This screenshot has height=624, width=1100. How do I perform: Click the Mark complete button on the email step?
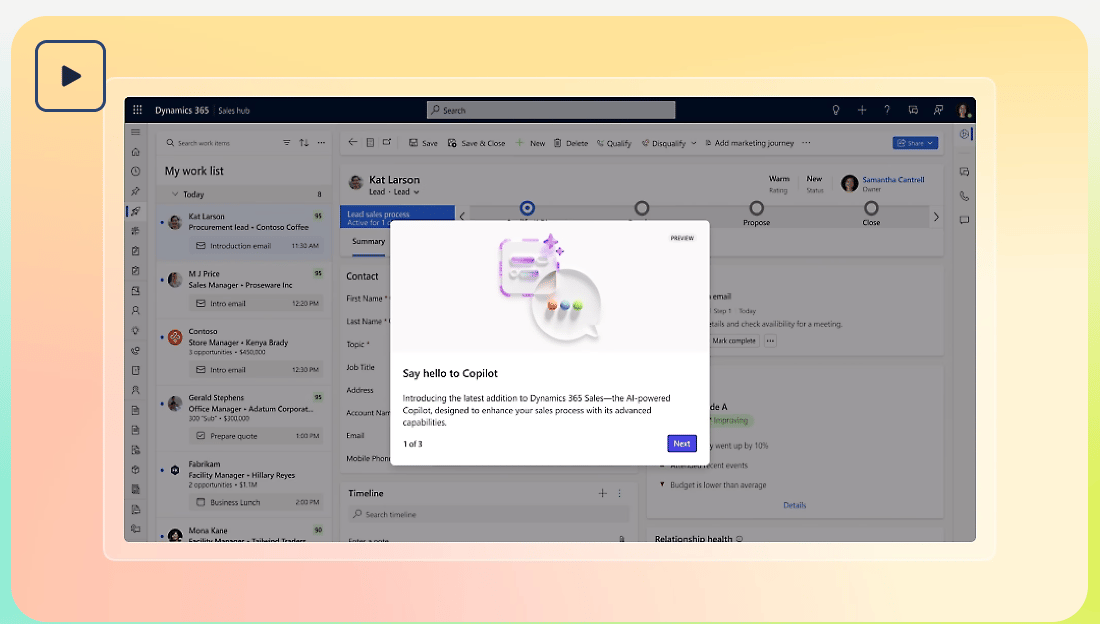click(x=736, y=340)
